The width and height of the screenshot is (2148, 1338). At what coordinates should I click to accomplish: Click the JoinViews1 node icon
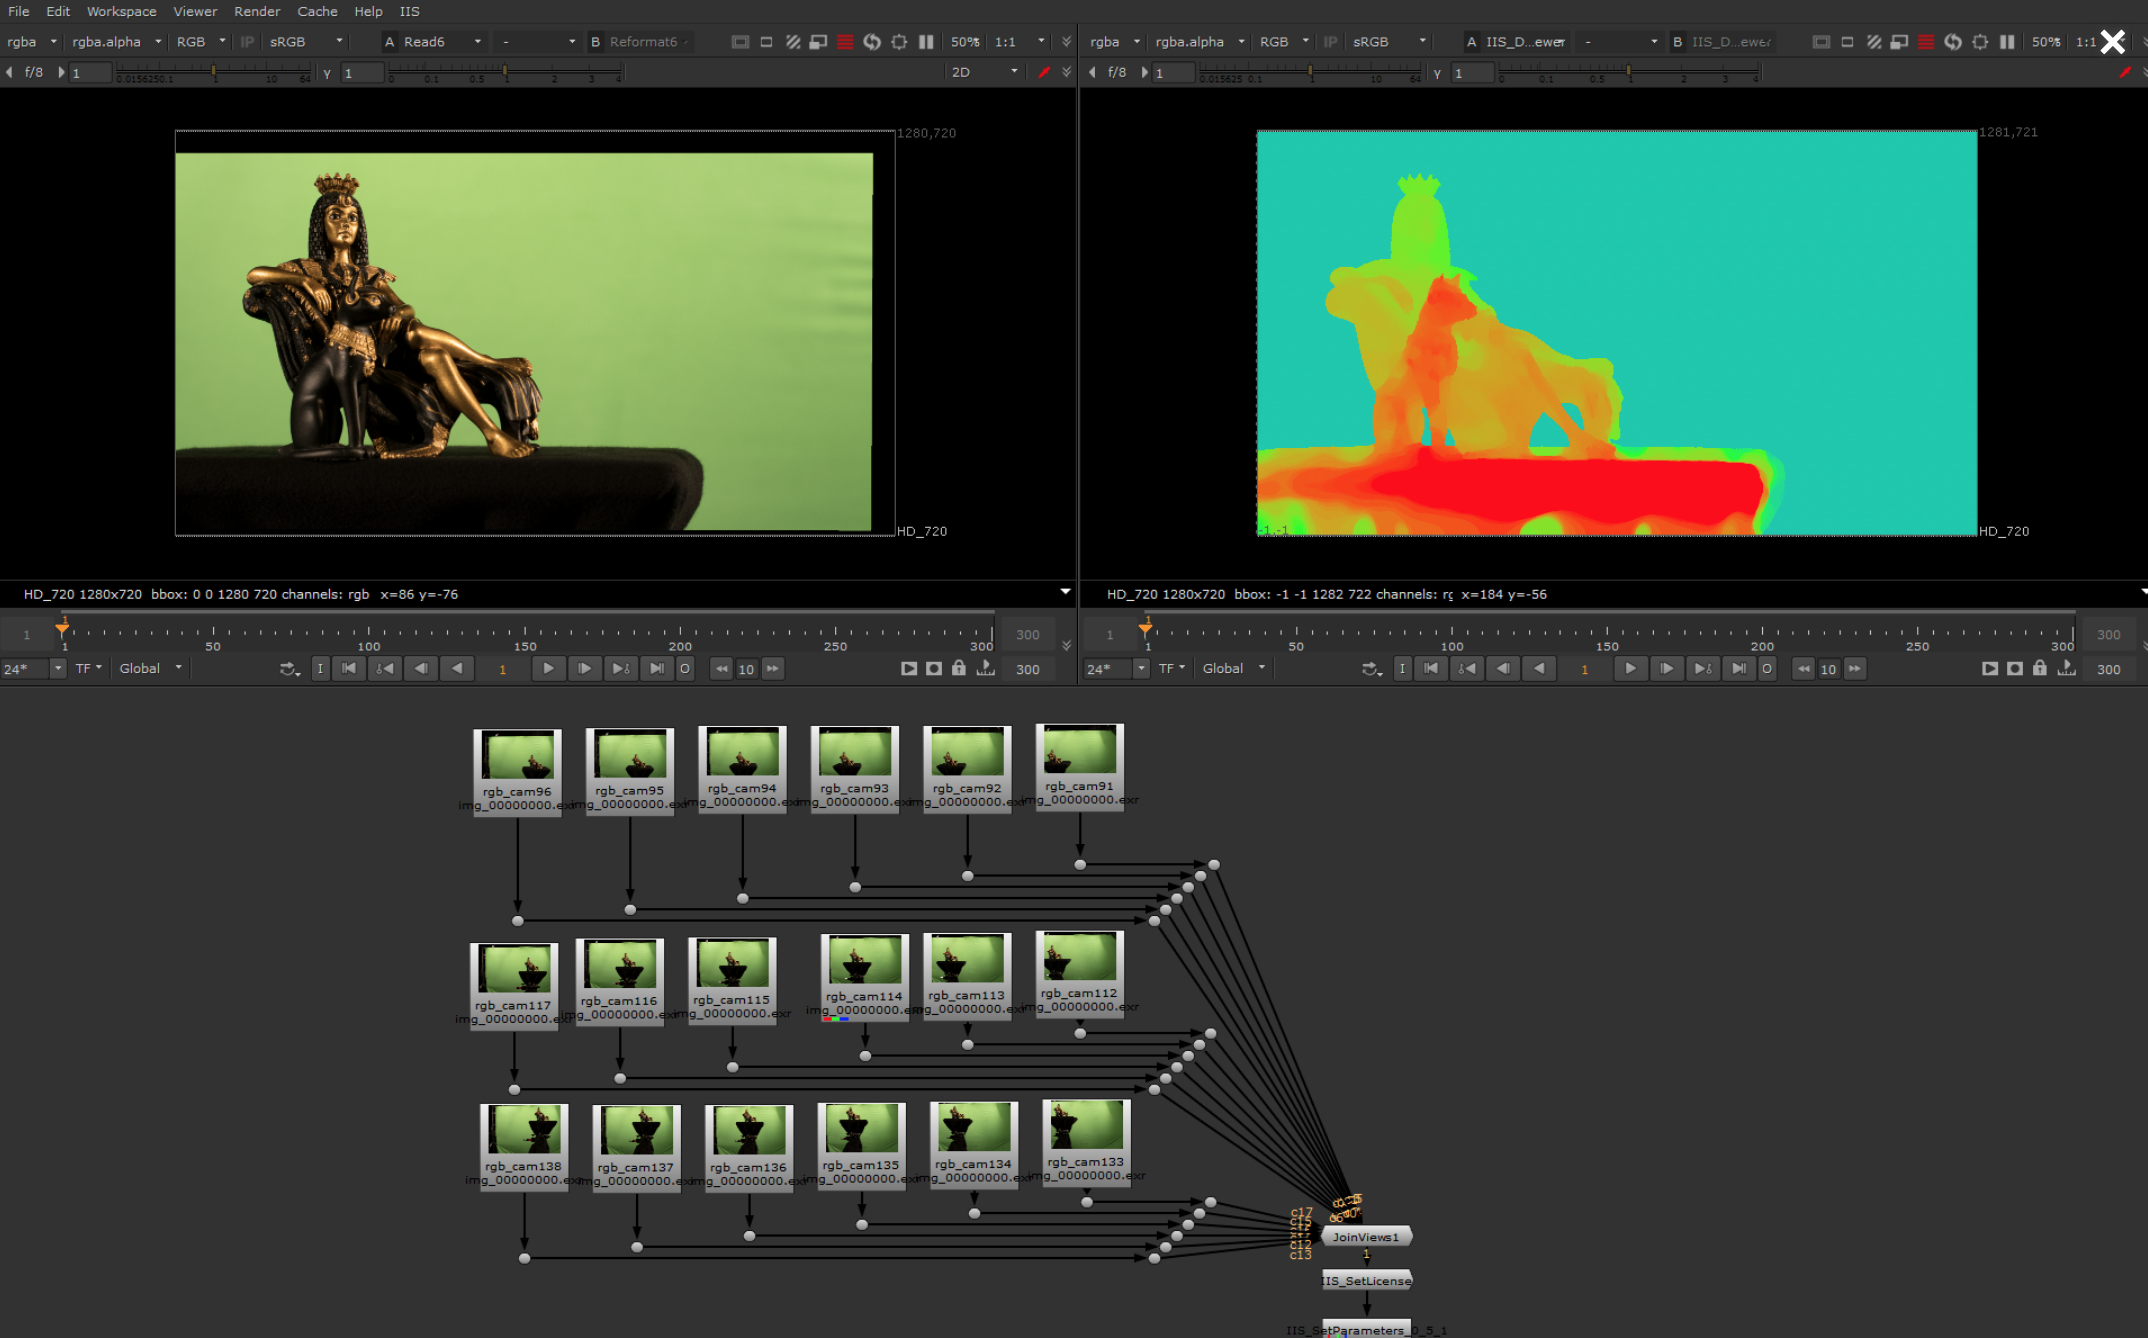[x=1364, y=1236]
